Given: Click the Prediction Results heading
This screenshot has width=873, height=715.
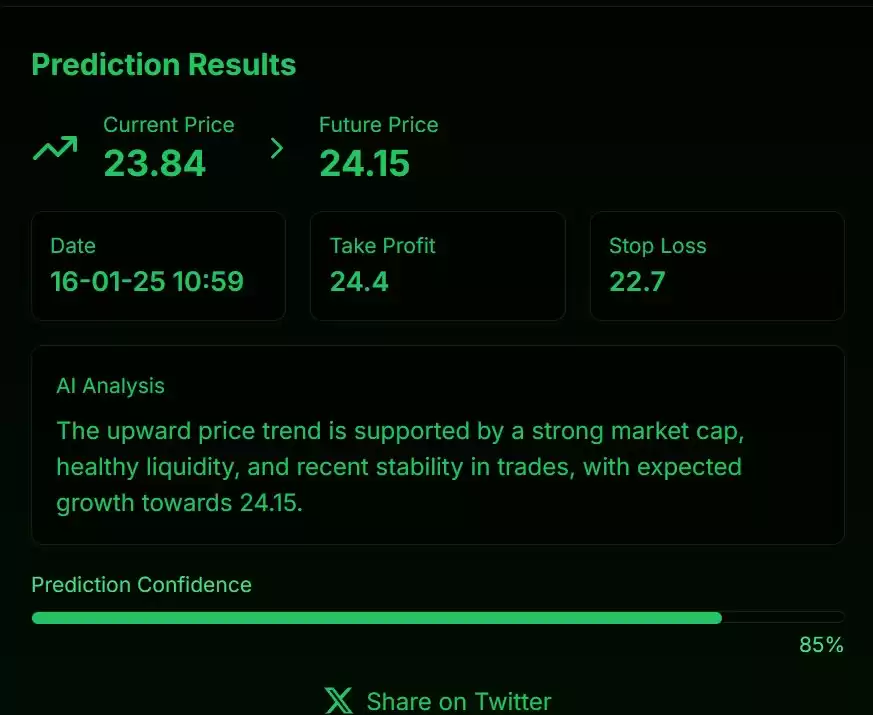Looking at the screenshot, I should 164,65.
